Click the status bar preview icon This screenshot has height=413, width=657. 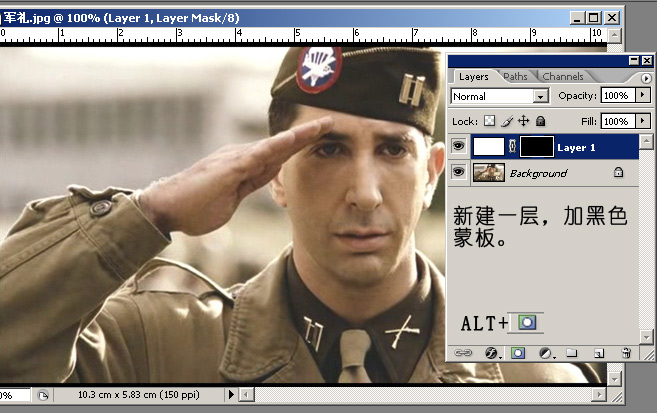coord(43,395)
